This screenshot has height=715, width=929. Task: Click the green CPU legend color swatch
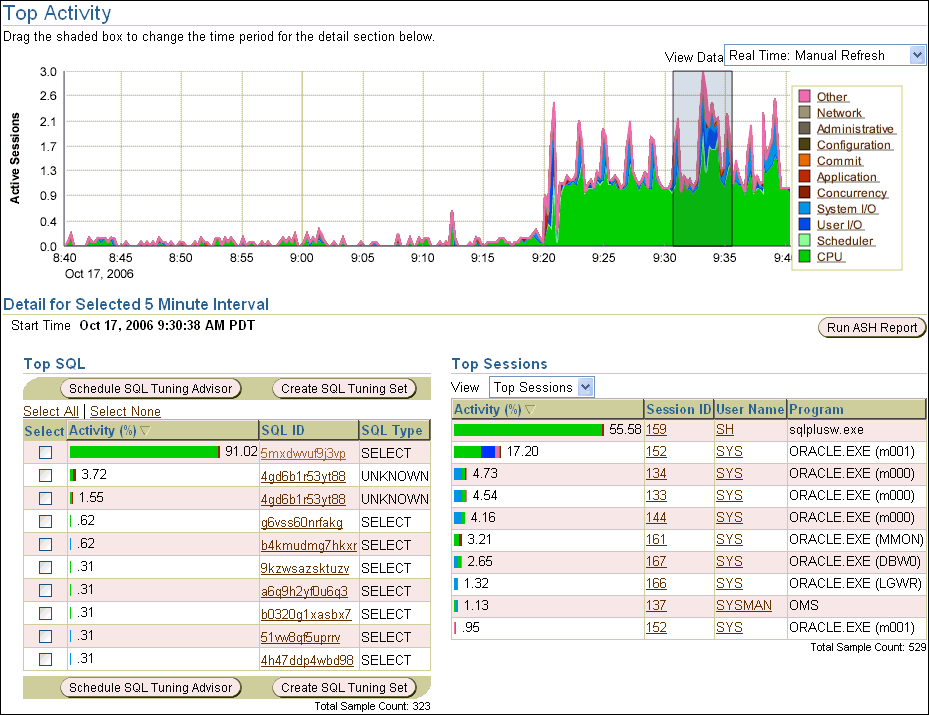(x=803, y=257)
